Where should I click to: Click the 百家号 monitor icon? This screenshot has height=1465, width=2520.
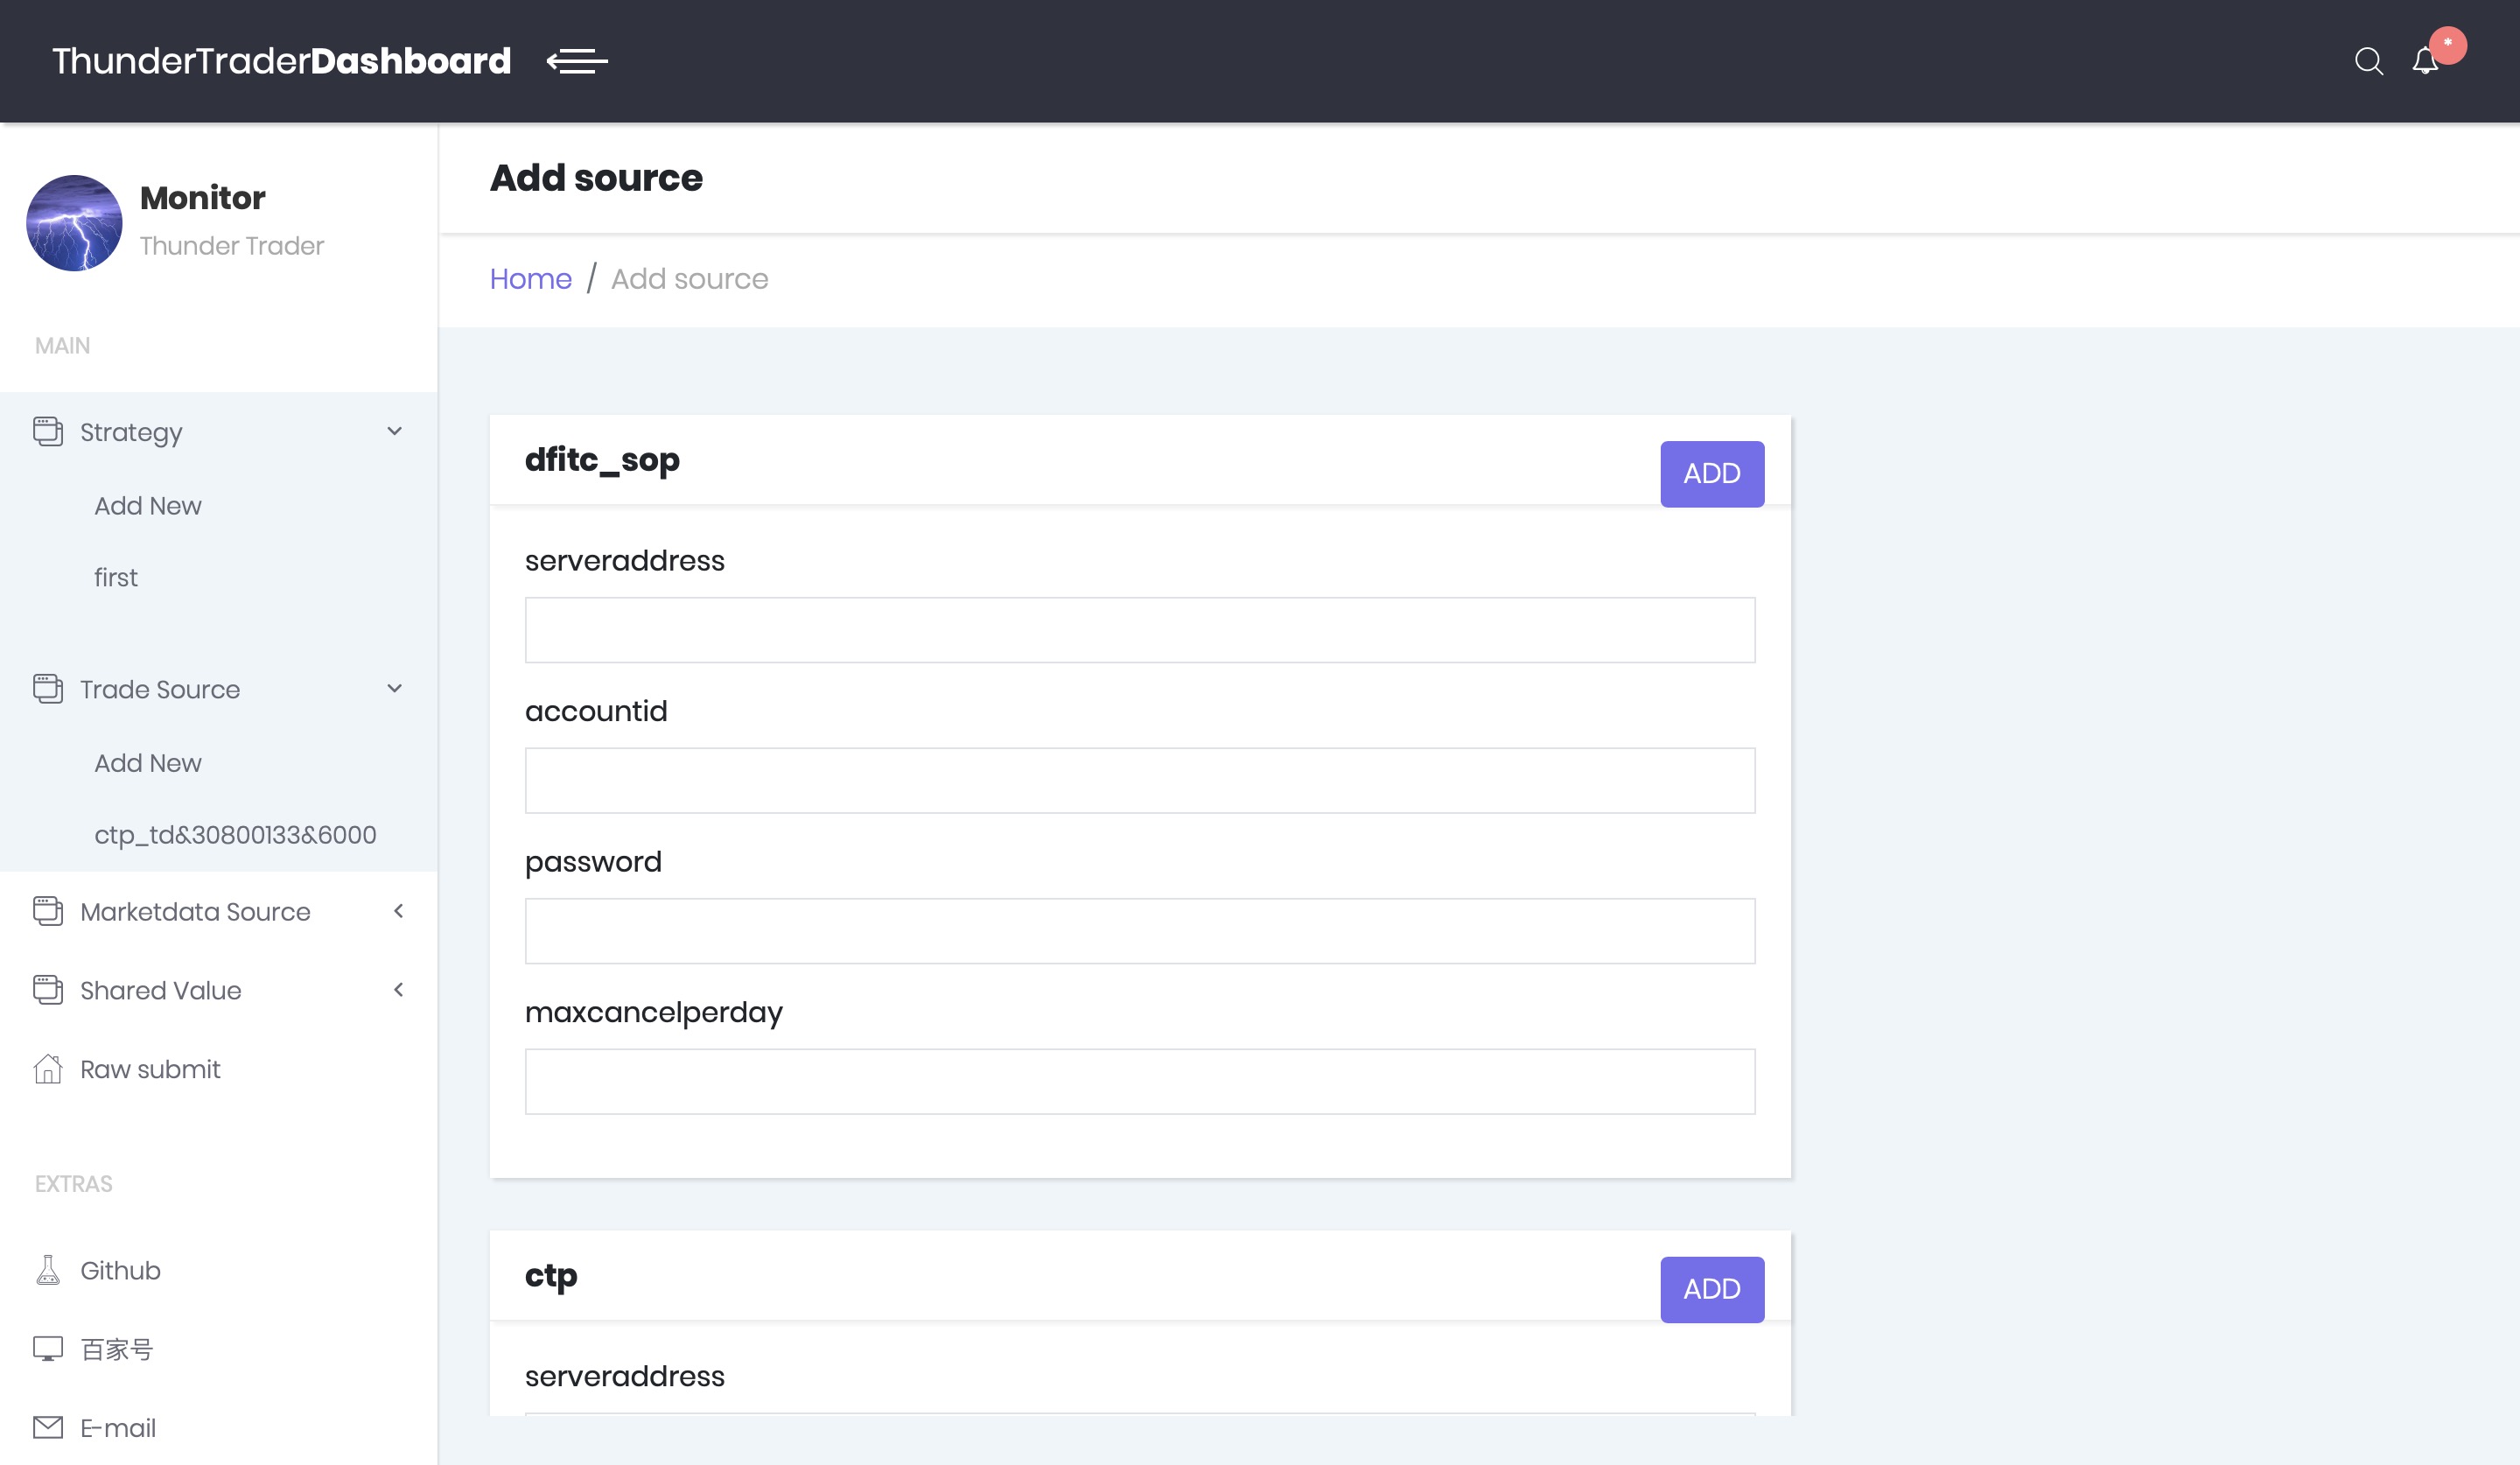(x=48, y=1348)
